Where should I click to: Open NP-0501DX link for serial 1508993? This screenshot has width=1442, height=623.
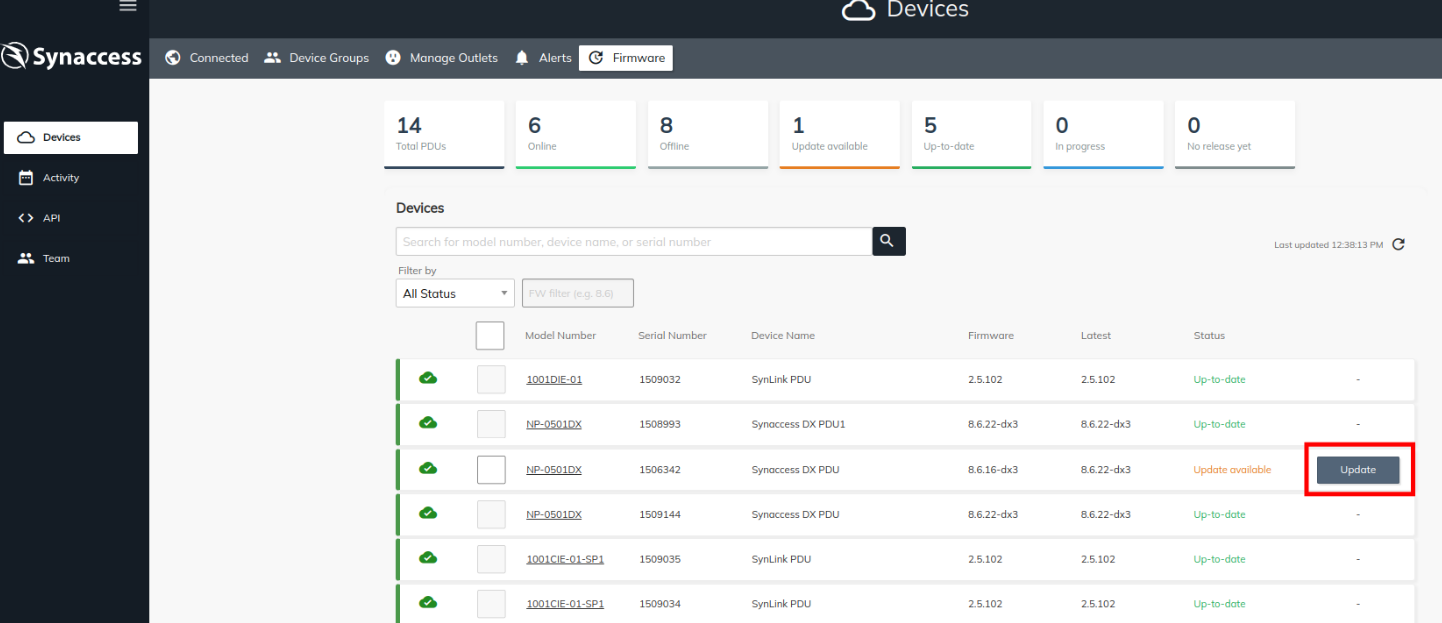[554, 424]
